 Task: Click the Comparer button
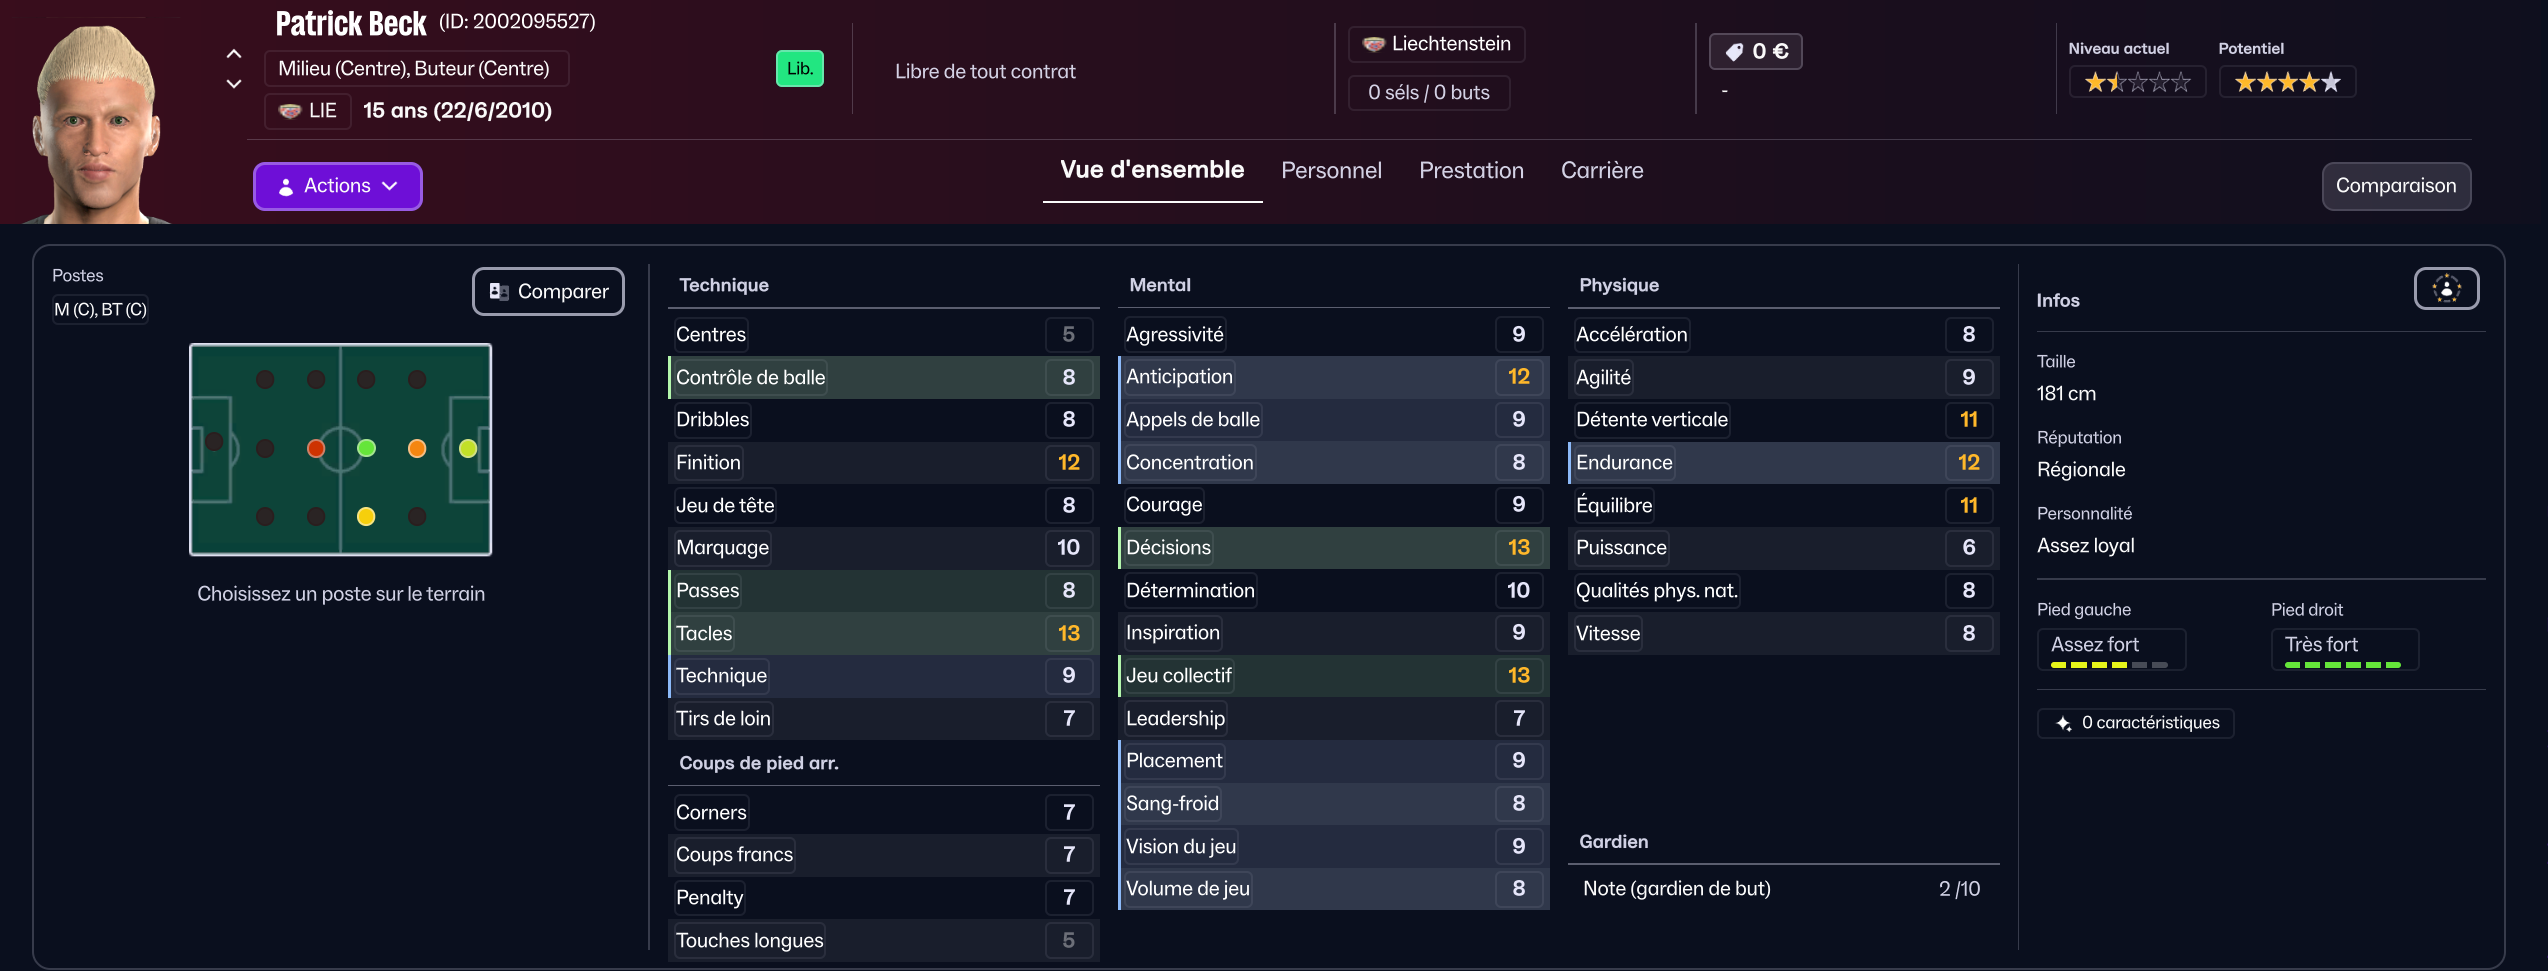(x=548, y=292)
